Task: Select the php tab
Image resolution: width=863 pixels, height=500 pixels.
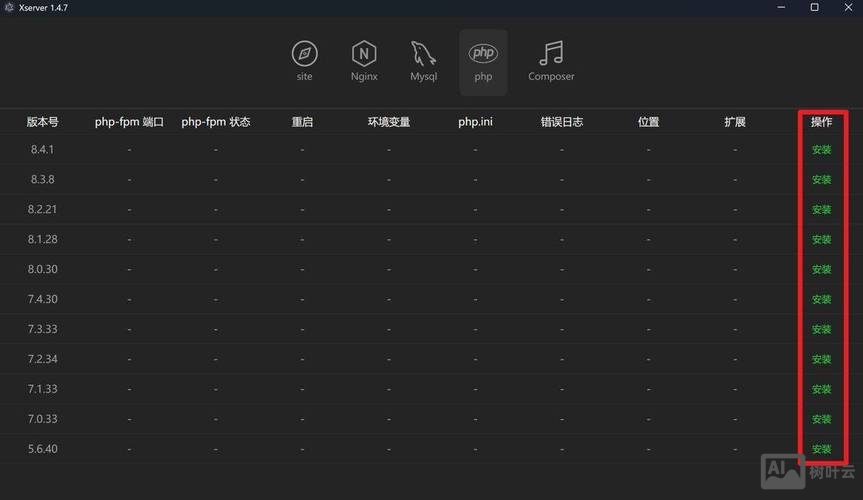Action: [x=483, y=62]
